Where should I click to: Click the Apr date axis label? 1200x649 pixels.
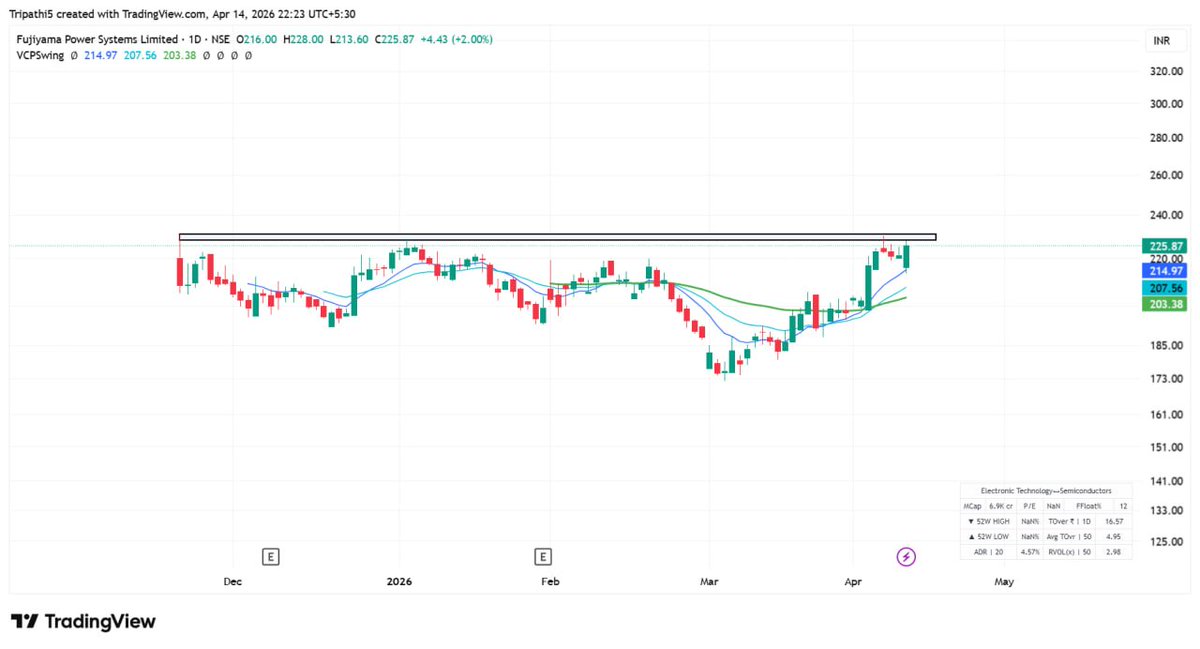[x=853, y=581]
